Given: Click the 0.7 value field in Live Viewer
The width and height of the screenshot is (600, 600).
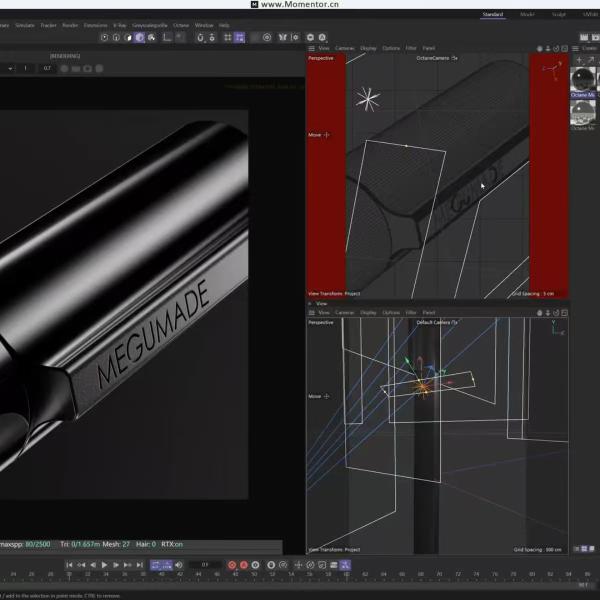Looking at the screenshot, I should pos(47,68).
